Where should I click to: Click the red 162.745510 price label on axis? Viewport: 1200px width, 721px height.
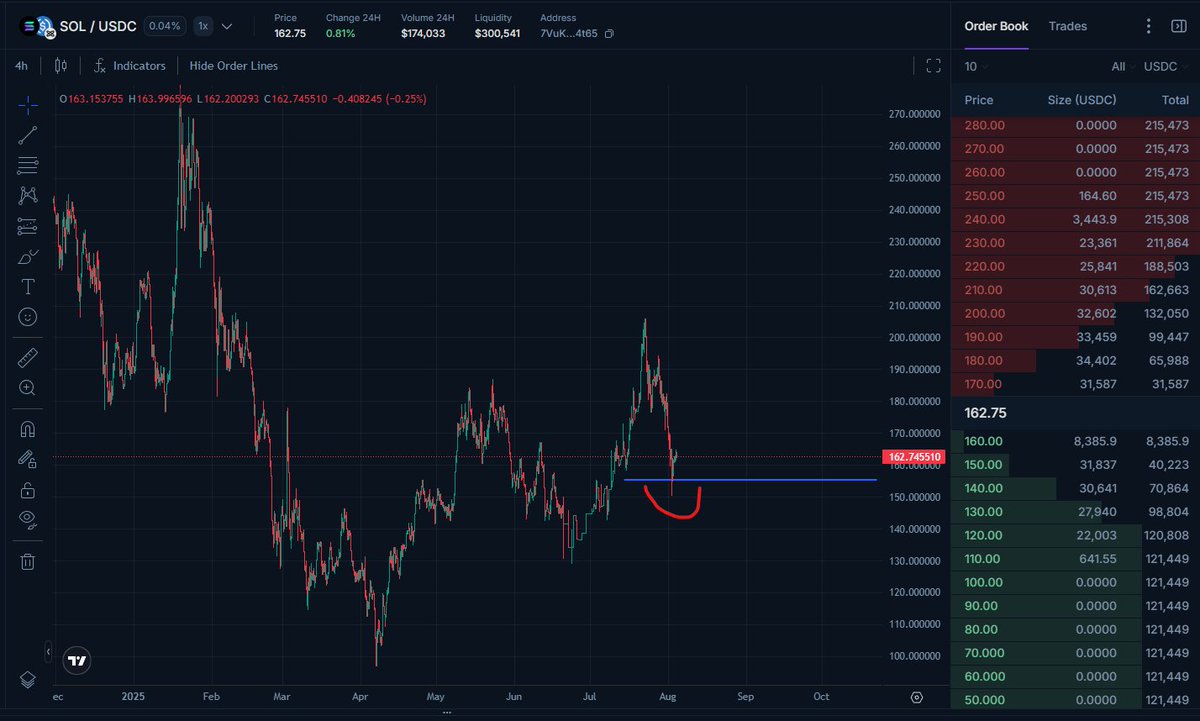[x=913, y=457]
